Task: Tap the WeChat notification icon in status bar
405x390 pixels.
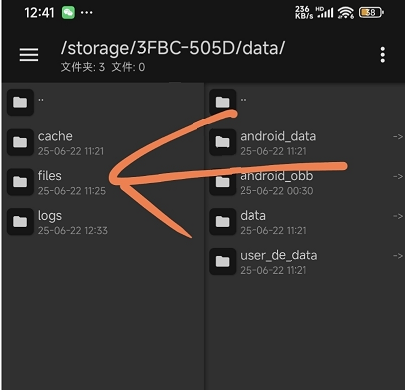Action: pos(68,13)
